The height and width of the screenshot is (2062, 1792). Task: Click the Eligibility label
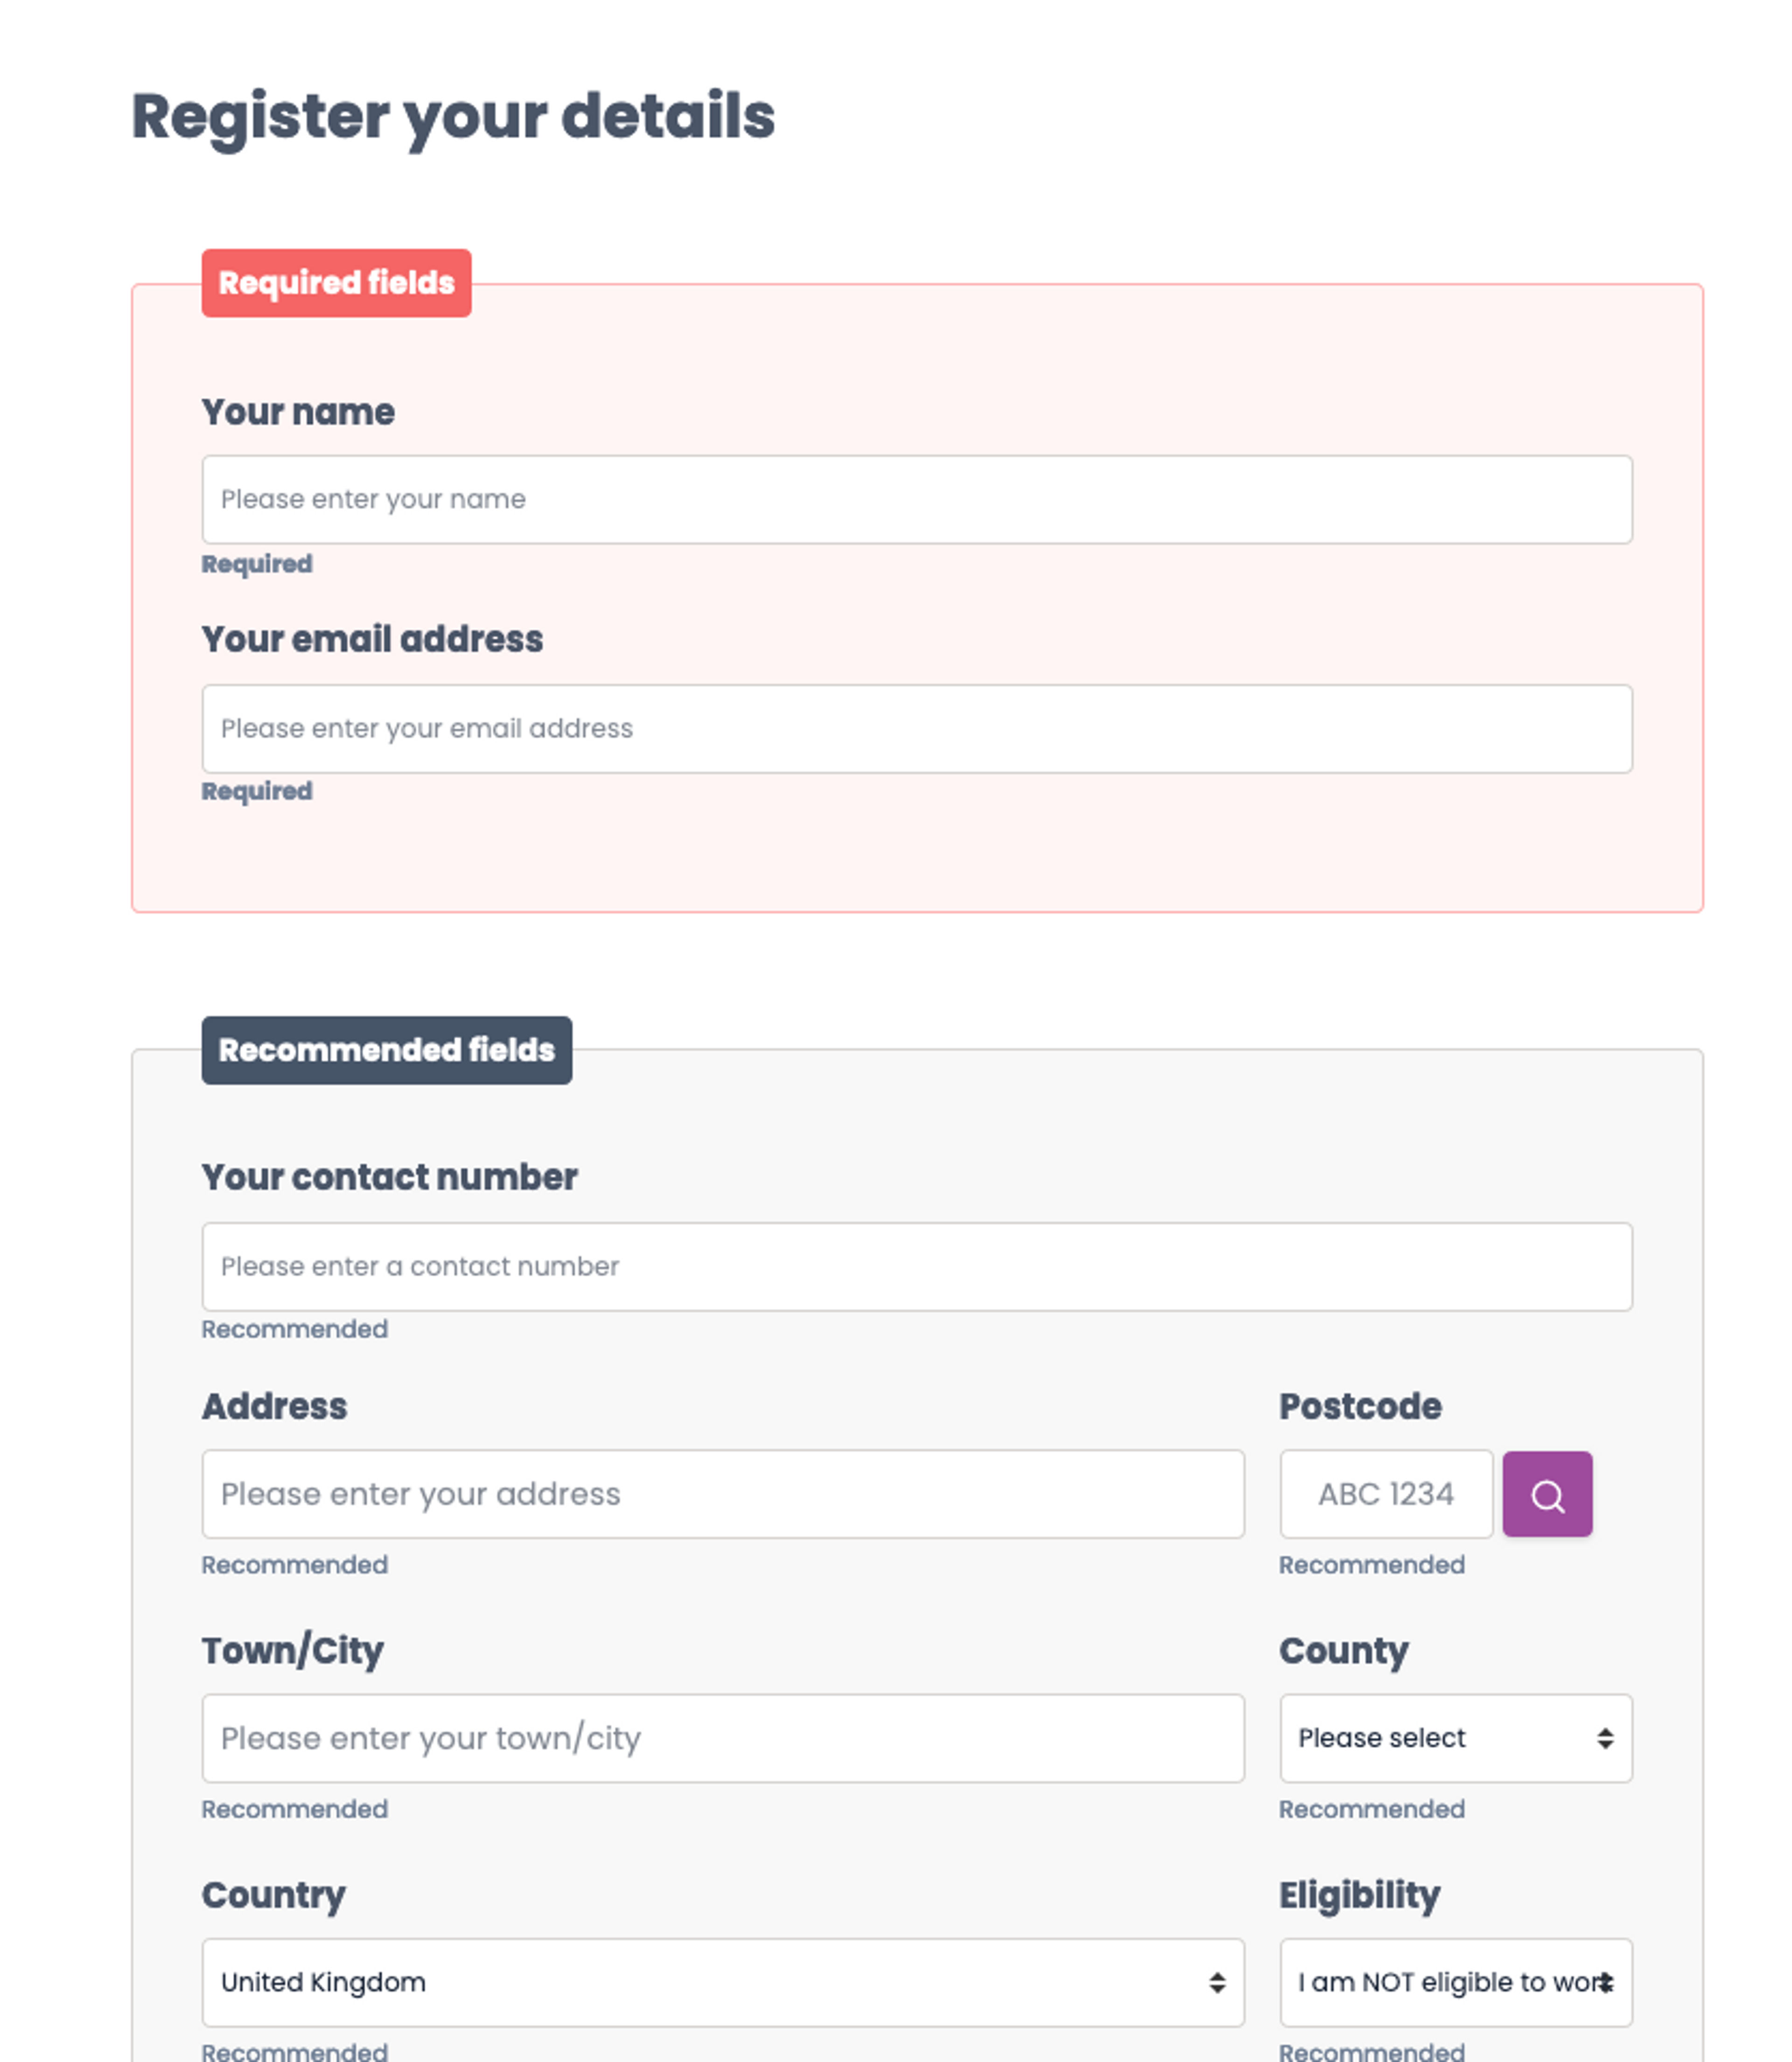[1359, 1895]
